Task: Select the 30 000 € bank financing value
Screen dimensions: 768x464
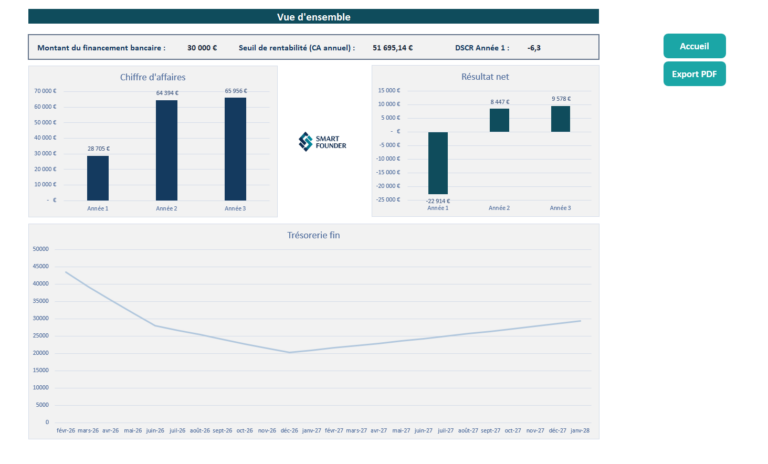Action: tap(202, 48)
